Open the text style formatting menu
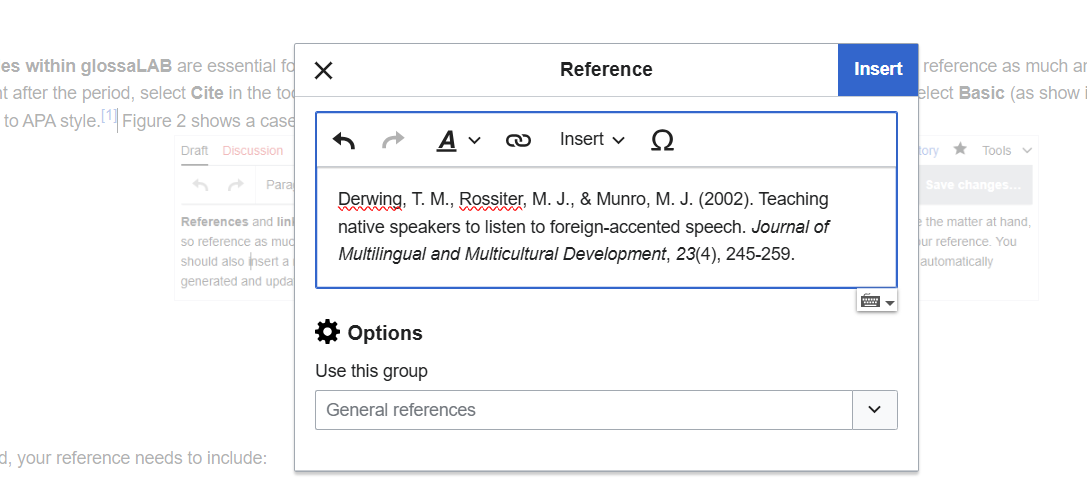 (x=458, y=140)
